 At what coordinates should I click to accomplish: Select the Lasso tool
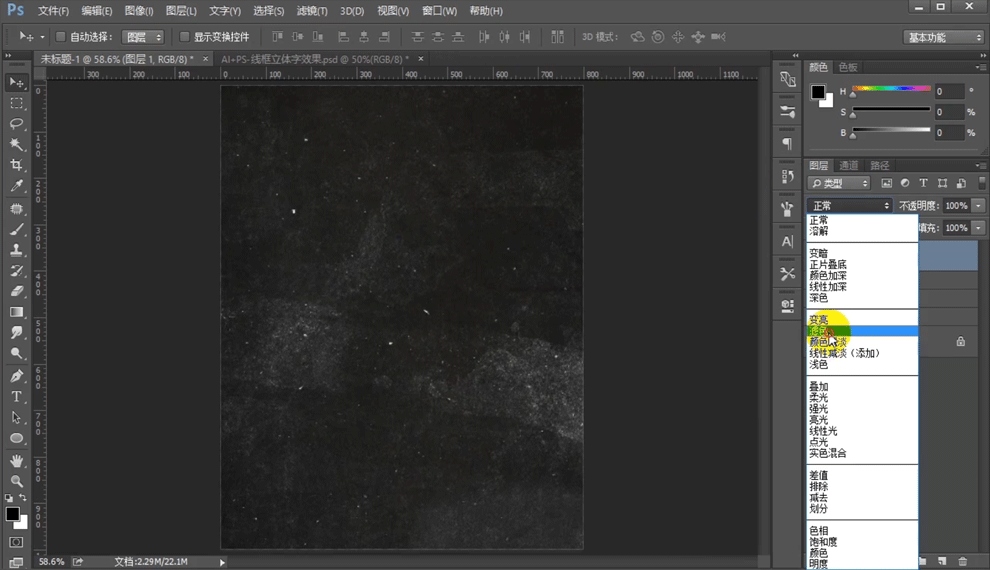pyautogui.click(x=16, y=124)
